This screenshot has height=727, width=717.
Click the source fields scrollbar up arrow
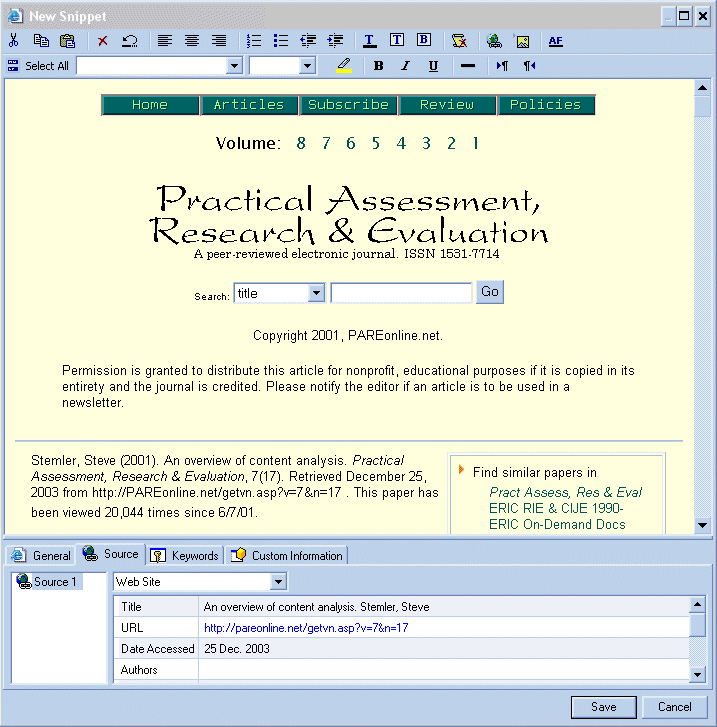tap(698, 604)
